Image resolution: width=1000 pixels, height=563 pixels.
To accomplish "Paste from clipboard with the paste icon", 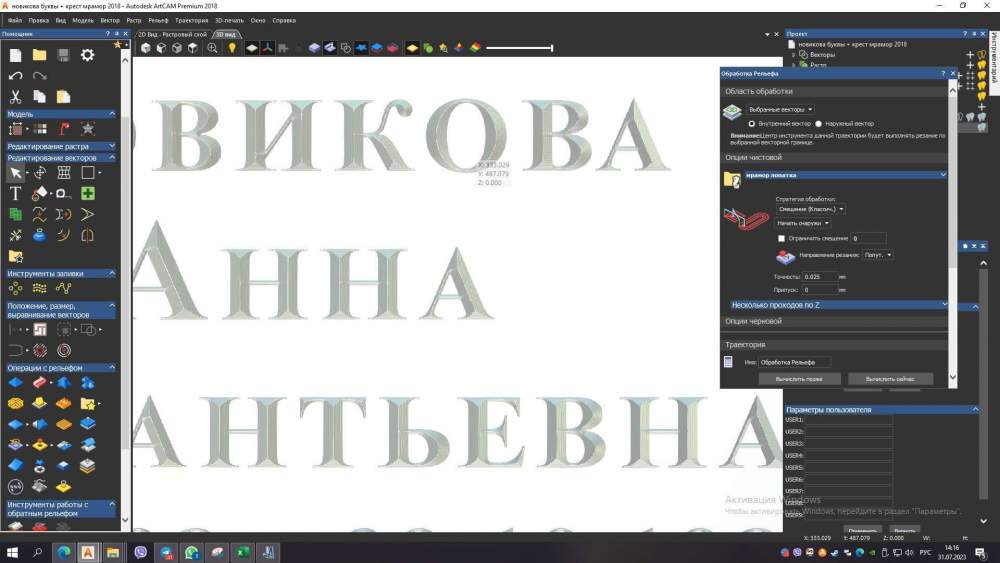I will coord(63,97).
